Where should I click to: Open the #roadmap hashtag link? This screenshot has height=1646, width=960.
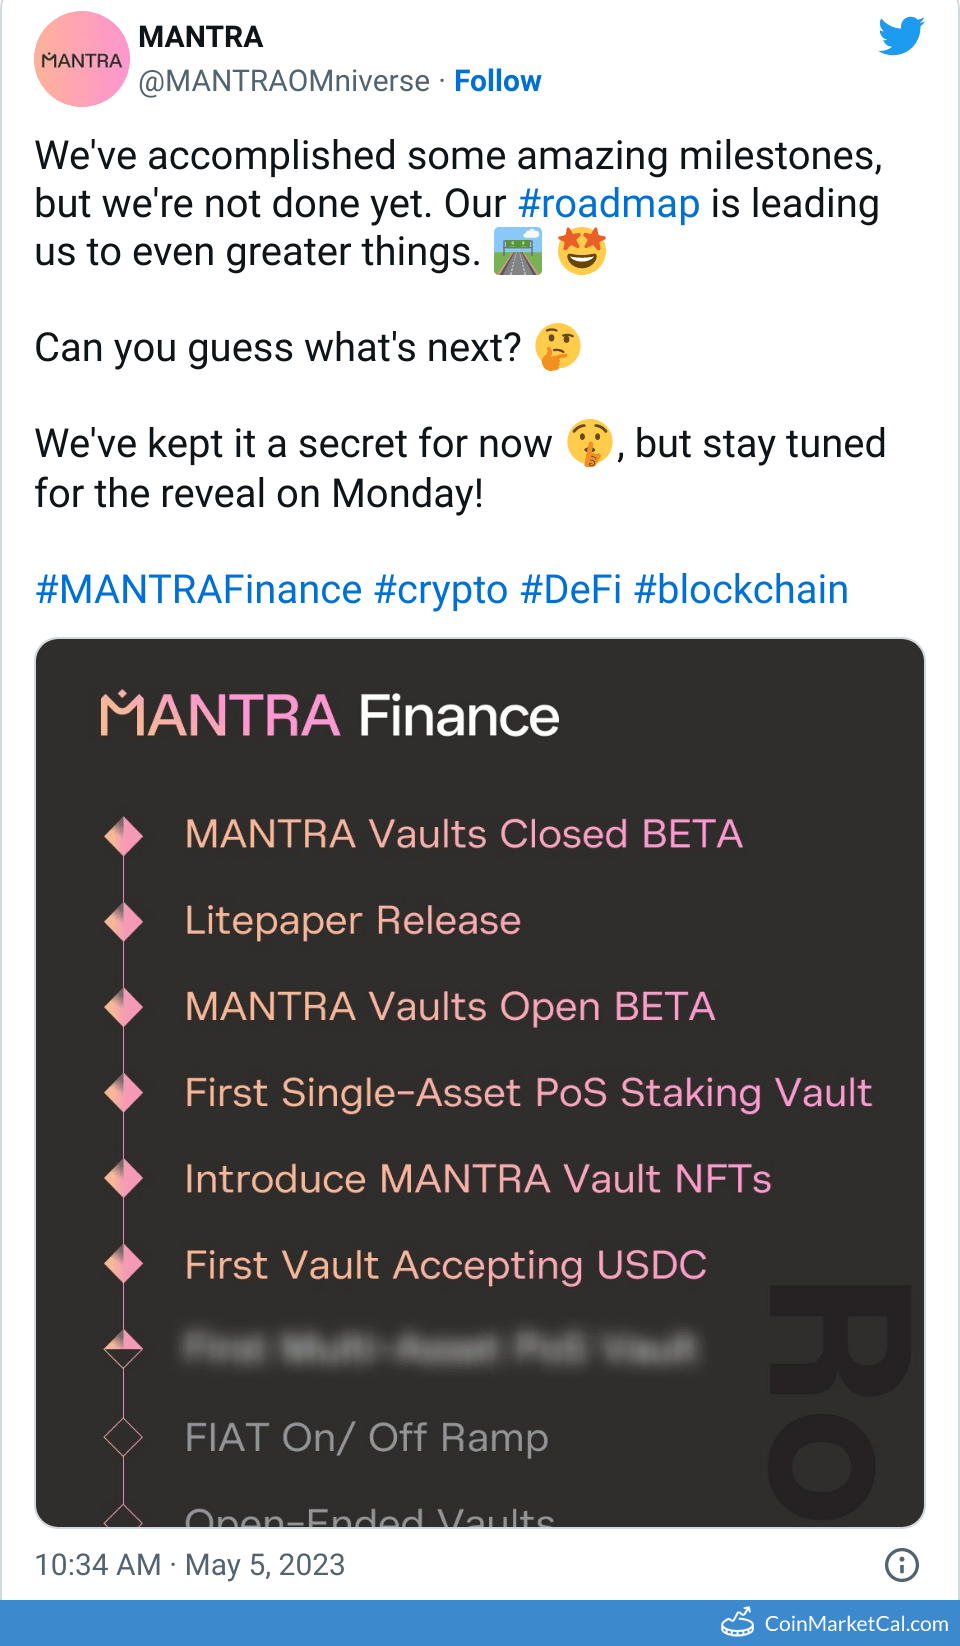(x=609, y=204)
